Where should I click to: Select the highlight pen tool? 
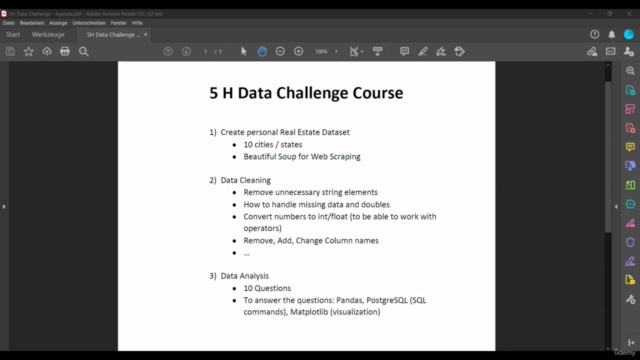(x=423, y=51)
